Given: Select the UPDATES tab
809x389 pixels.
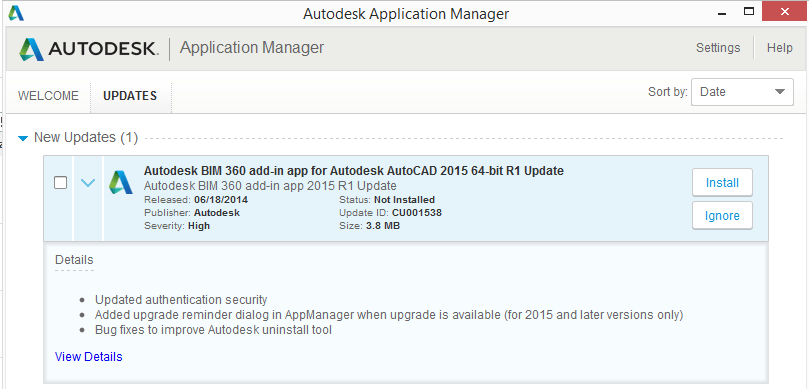Looking at the screenshot, I should (130, 96).
